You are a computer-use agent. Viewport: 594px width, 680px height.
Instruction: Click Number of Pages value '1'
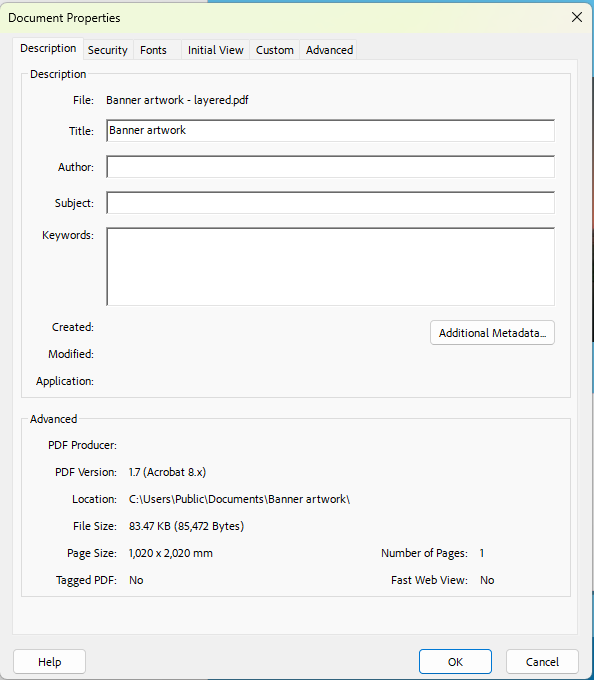coord(482,553)
